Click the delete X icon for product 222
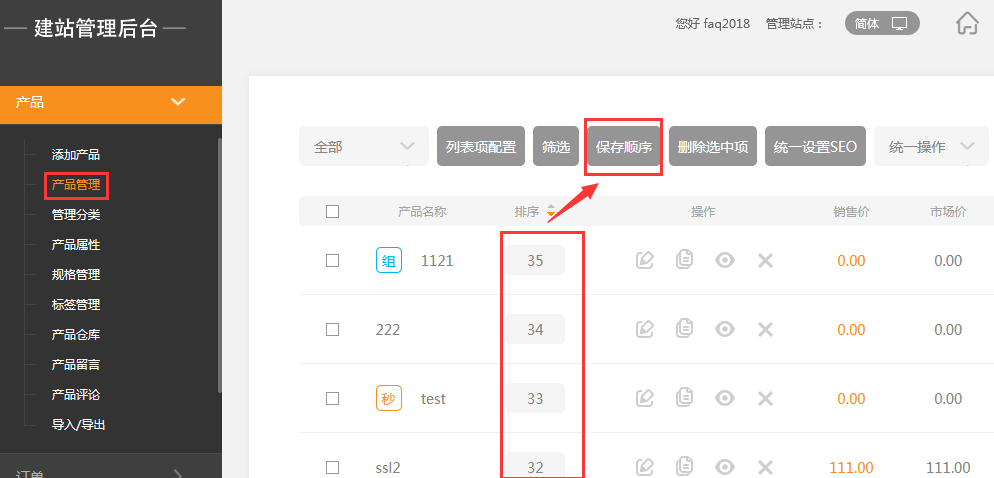 (x=765, y=329)
